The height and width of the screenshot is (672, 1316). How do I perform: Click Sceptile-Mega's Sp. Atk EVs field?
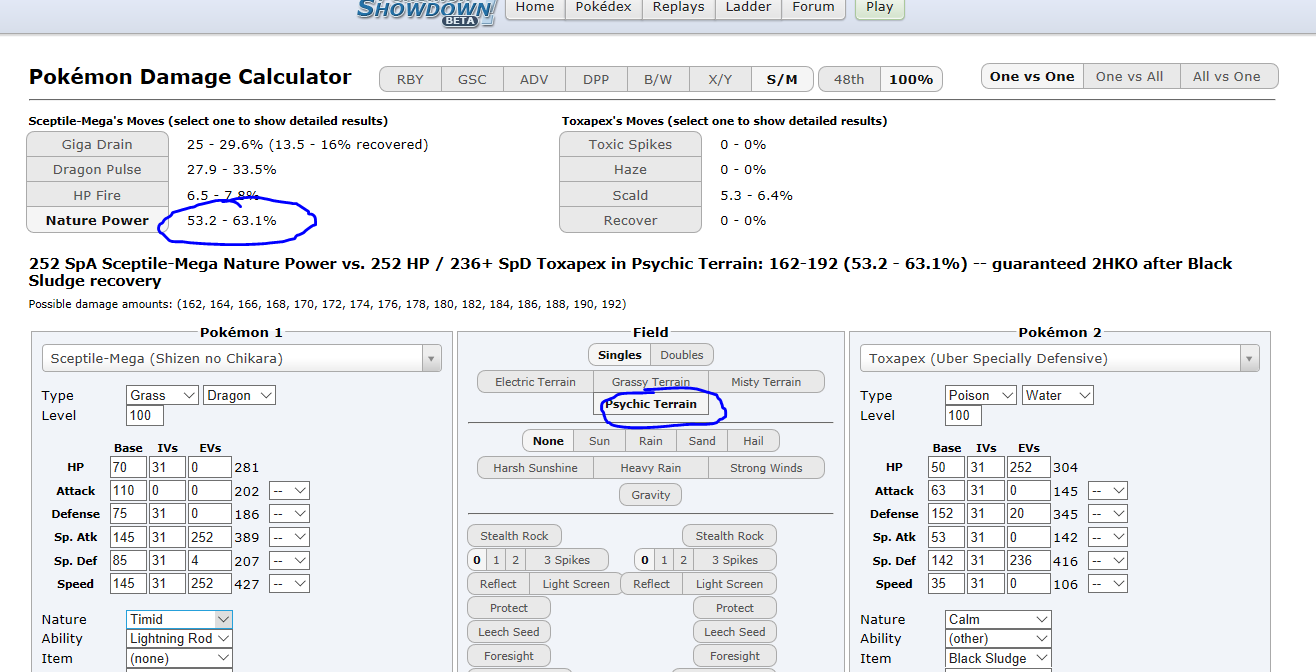tap(209, 538)
